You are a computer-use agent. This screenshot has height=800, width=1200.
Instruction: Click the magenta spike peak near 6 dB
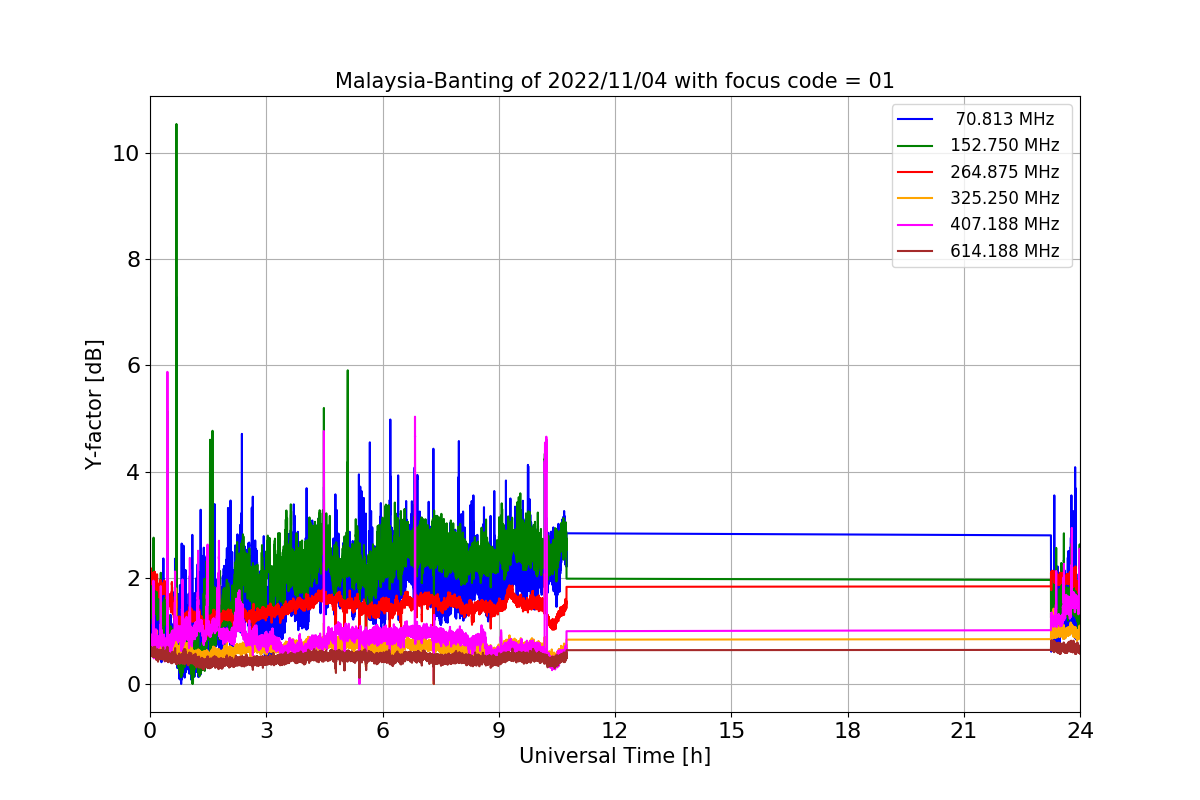click(167, 373)
